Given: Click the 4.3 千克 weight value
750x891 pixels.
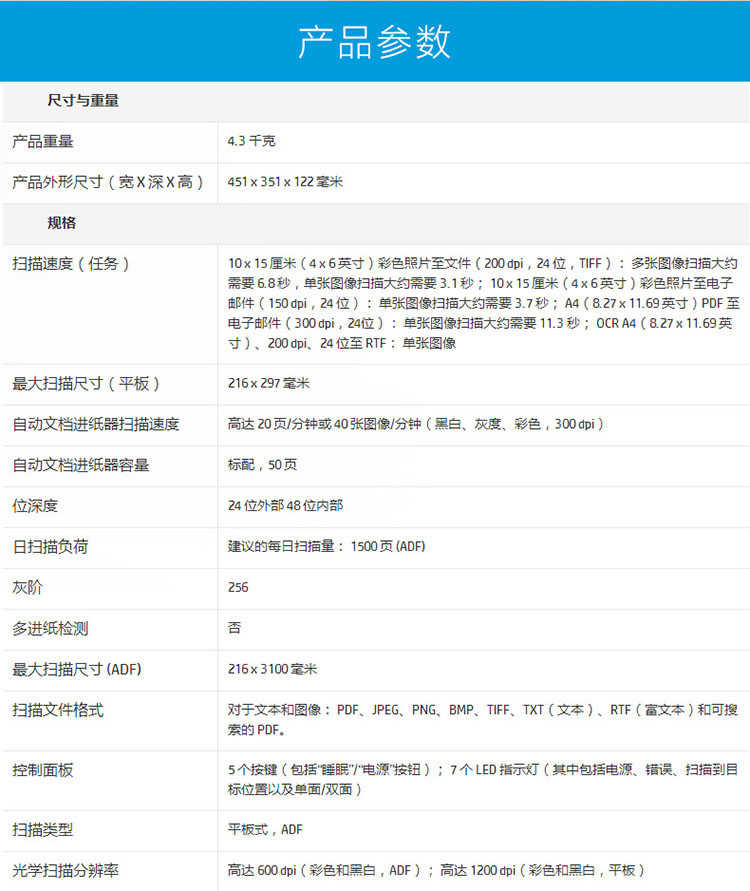Looking at the screenshot, I should pos(252,142).
